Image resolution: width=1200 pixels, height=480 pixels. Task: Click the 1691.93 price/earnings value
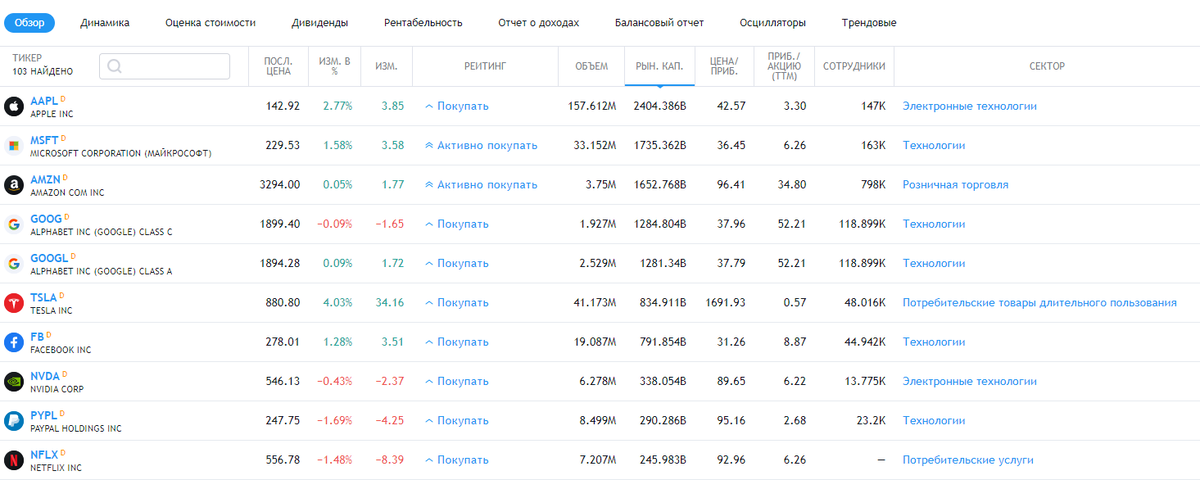click(725, 303)
